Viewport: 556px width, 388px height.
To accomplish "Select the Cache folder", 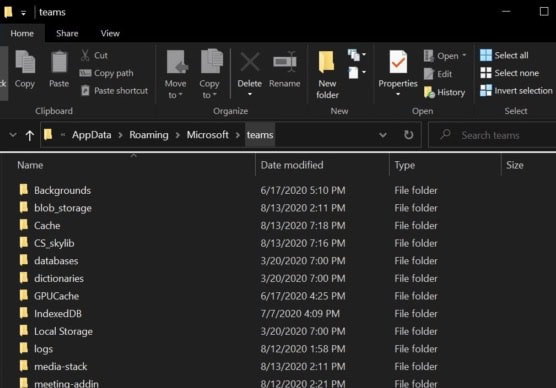I will [47, 226].
